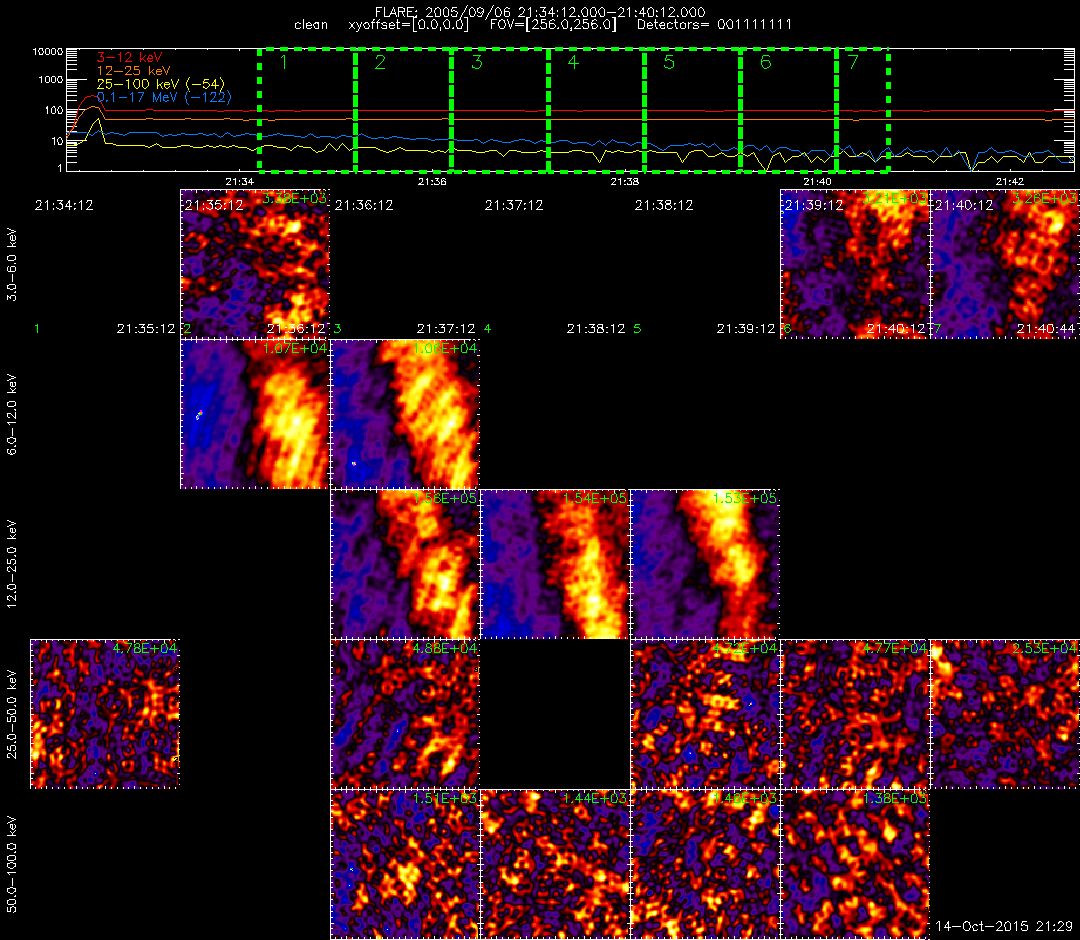Click the '21:36' time-axis tick label
This screenshot has width=1080, height=940.
point(432,181)
